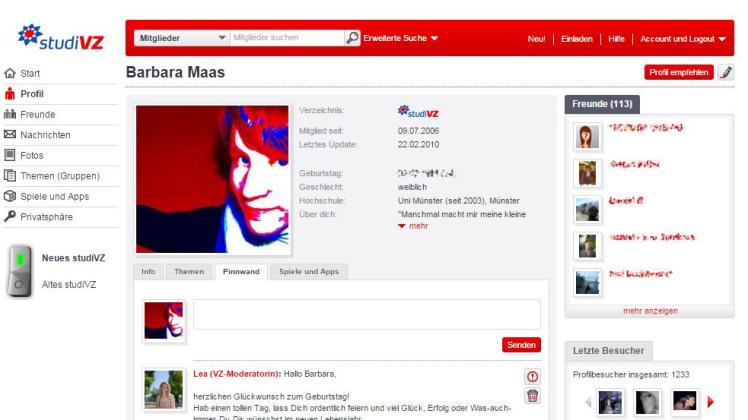Open Privatsphäre in left navigation
Image resolution: width=748 pixels, height=420 pixels.
[x=46, y=217]
